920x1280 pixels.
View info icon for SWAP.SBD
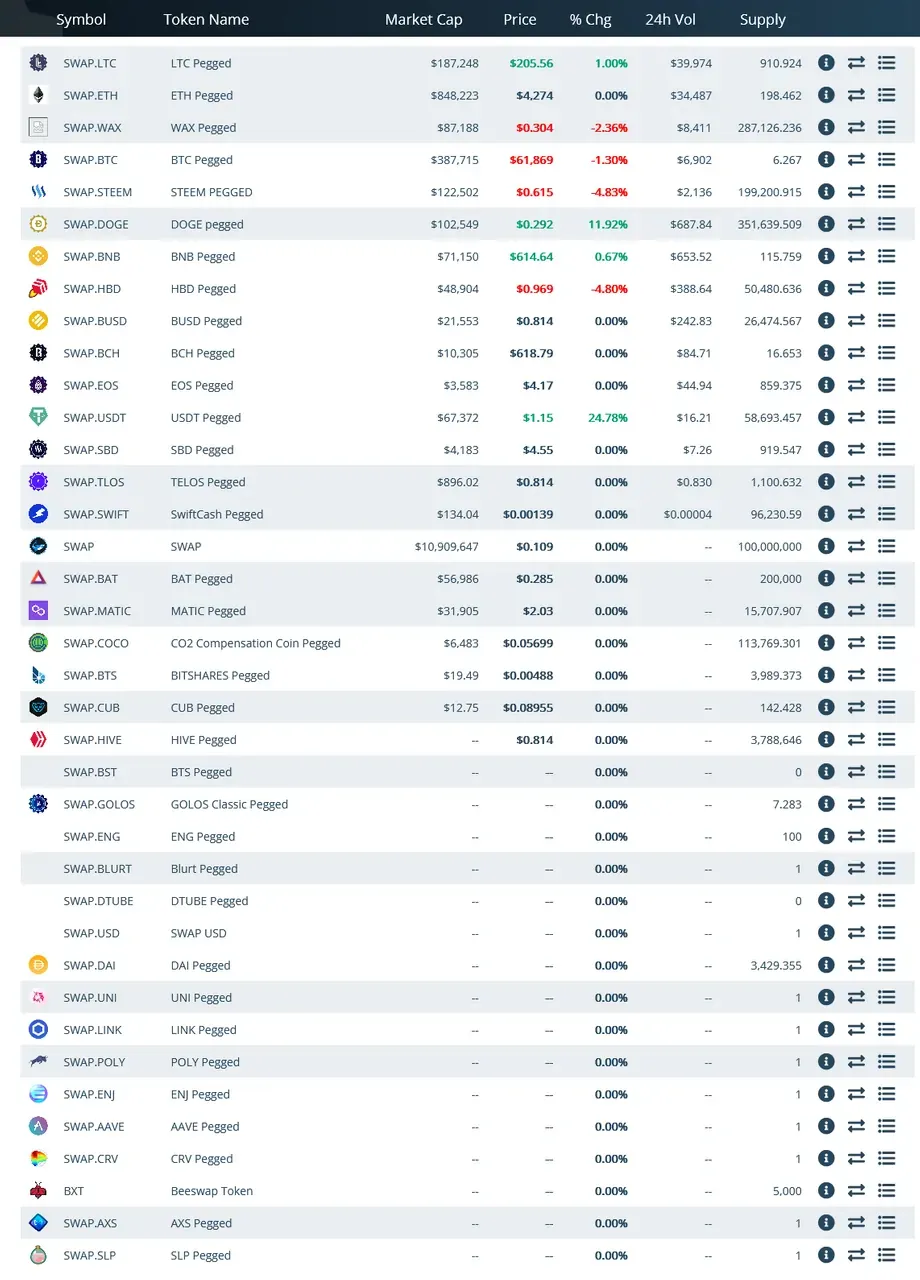point(826,450)
